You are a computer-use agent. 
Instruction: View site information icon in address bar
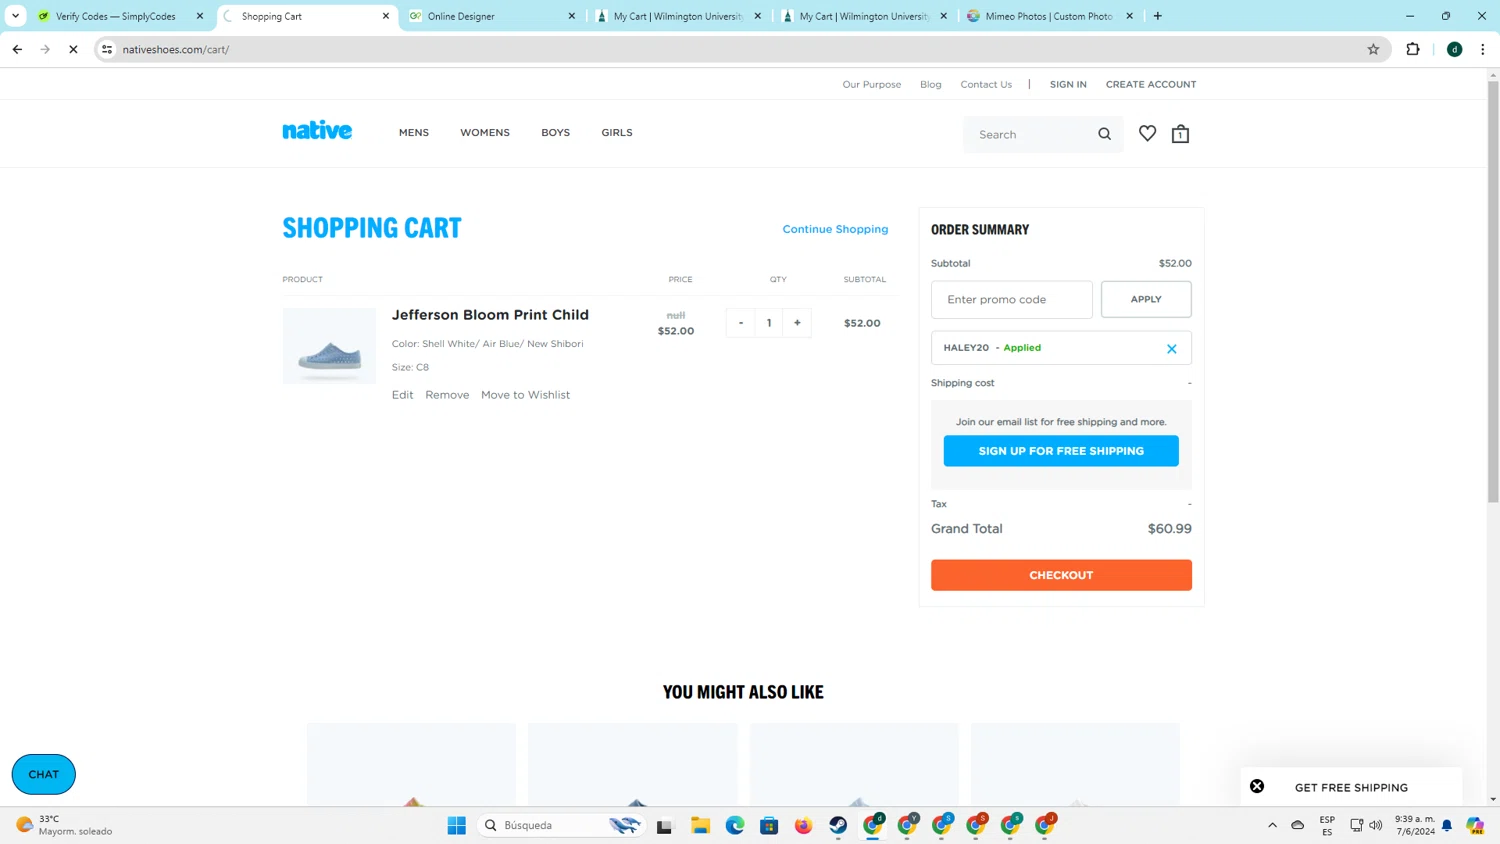click(x=107, y=49)
